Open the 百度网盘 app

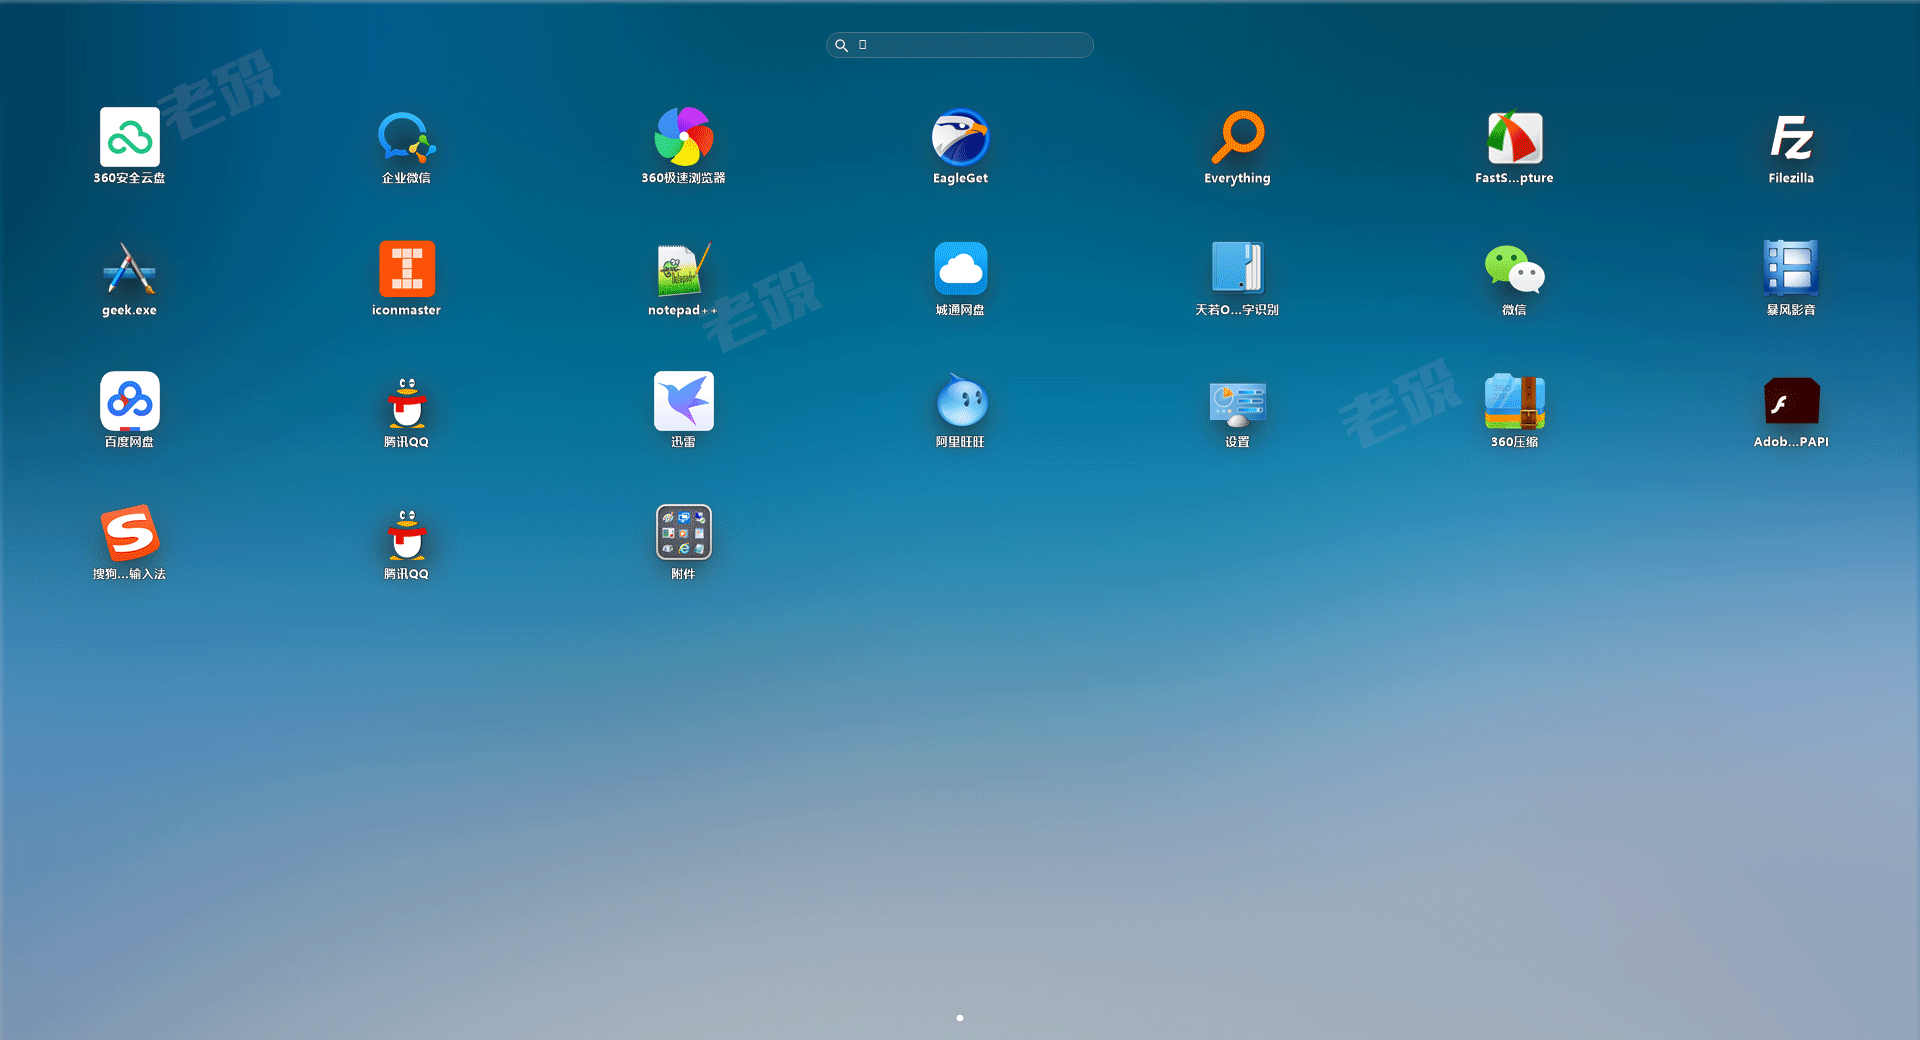[130, 401]
